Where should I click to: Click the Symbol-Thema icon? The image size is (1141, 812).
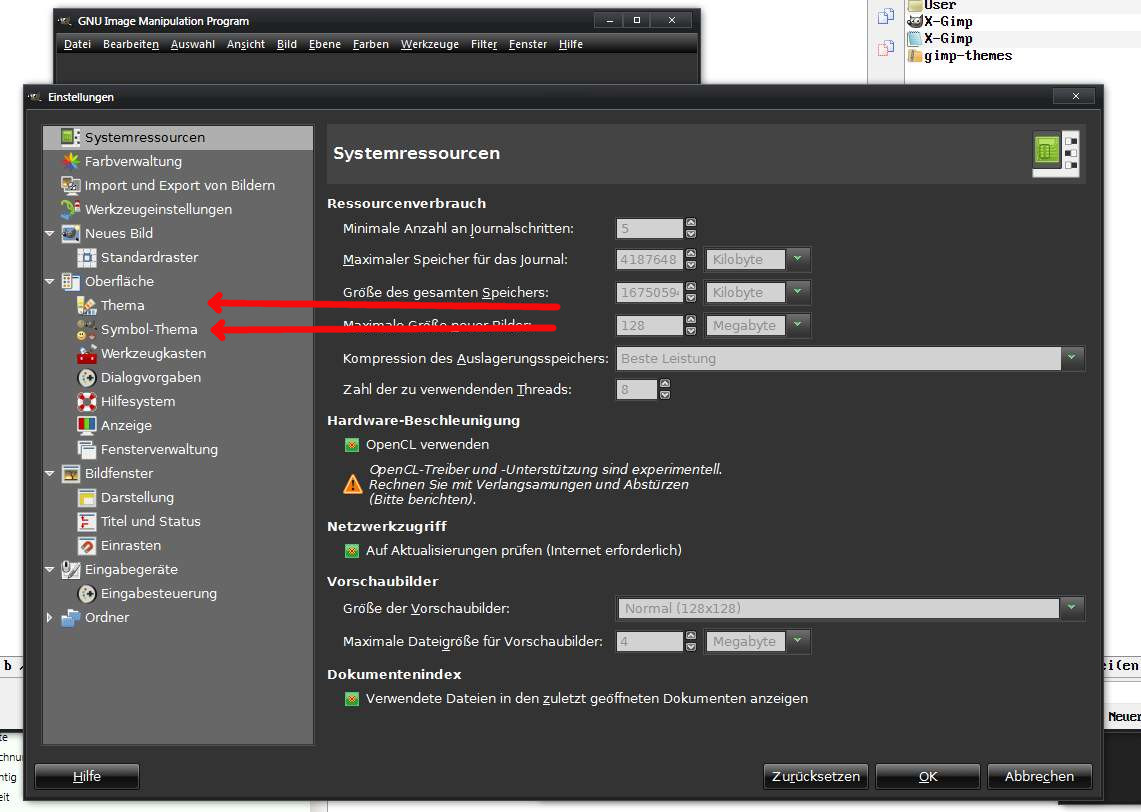click(x=87, y=330)
